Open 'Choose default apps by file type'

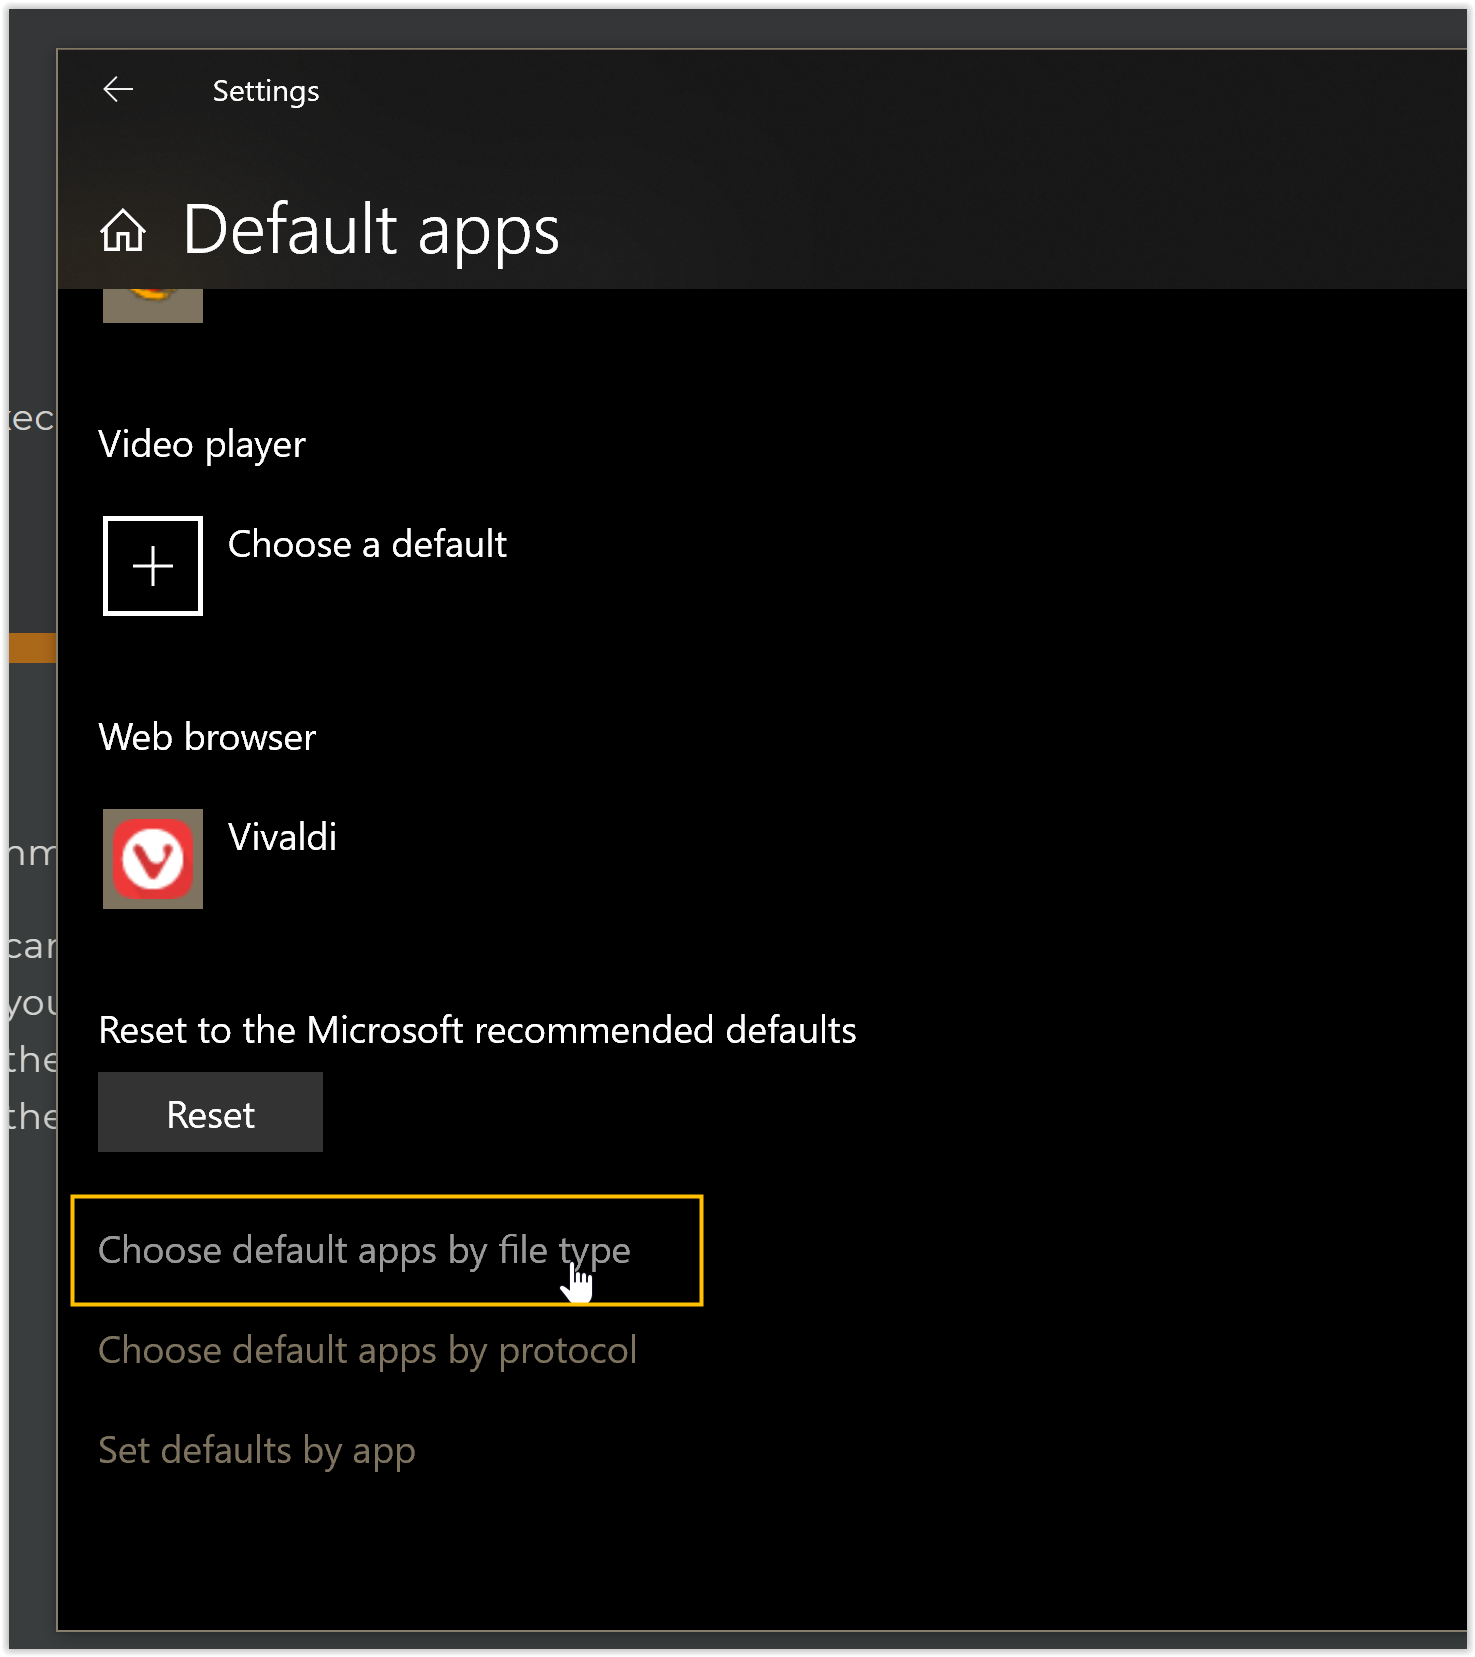[364, 1251]
